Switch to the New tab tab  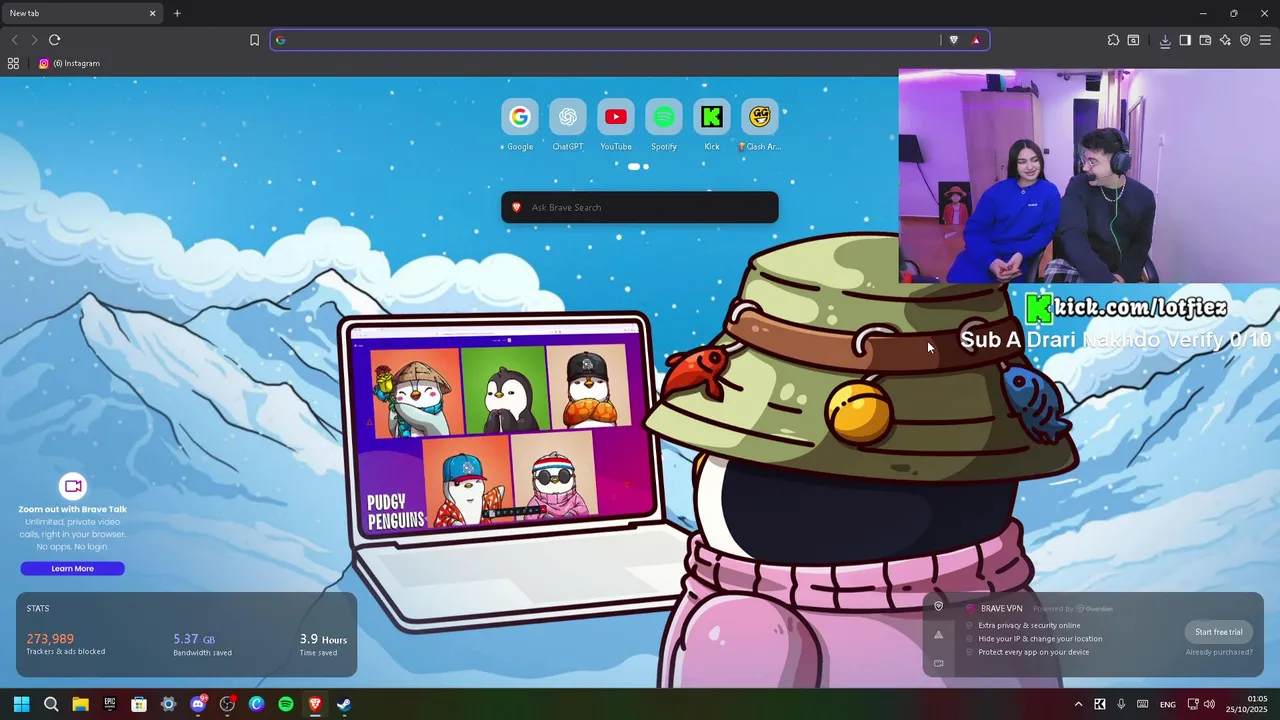point(80,13)
